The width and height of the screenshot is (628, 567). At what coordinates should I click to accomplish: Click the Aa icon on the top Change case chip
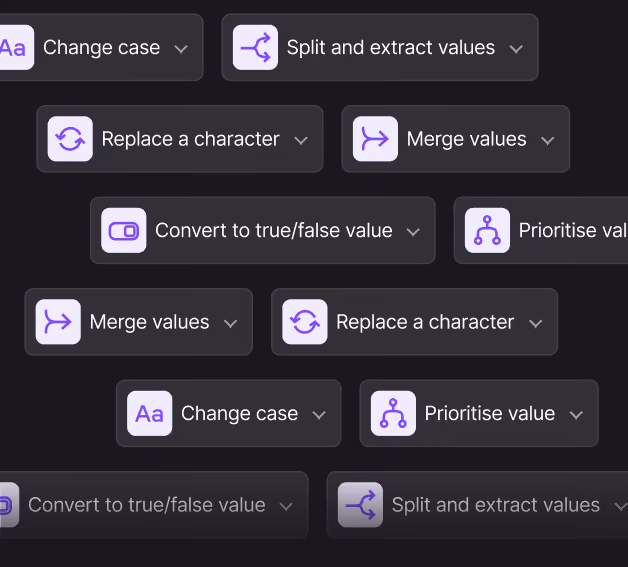point(15,48)
